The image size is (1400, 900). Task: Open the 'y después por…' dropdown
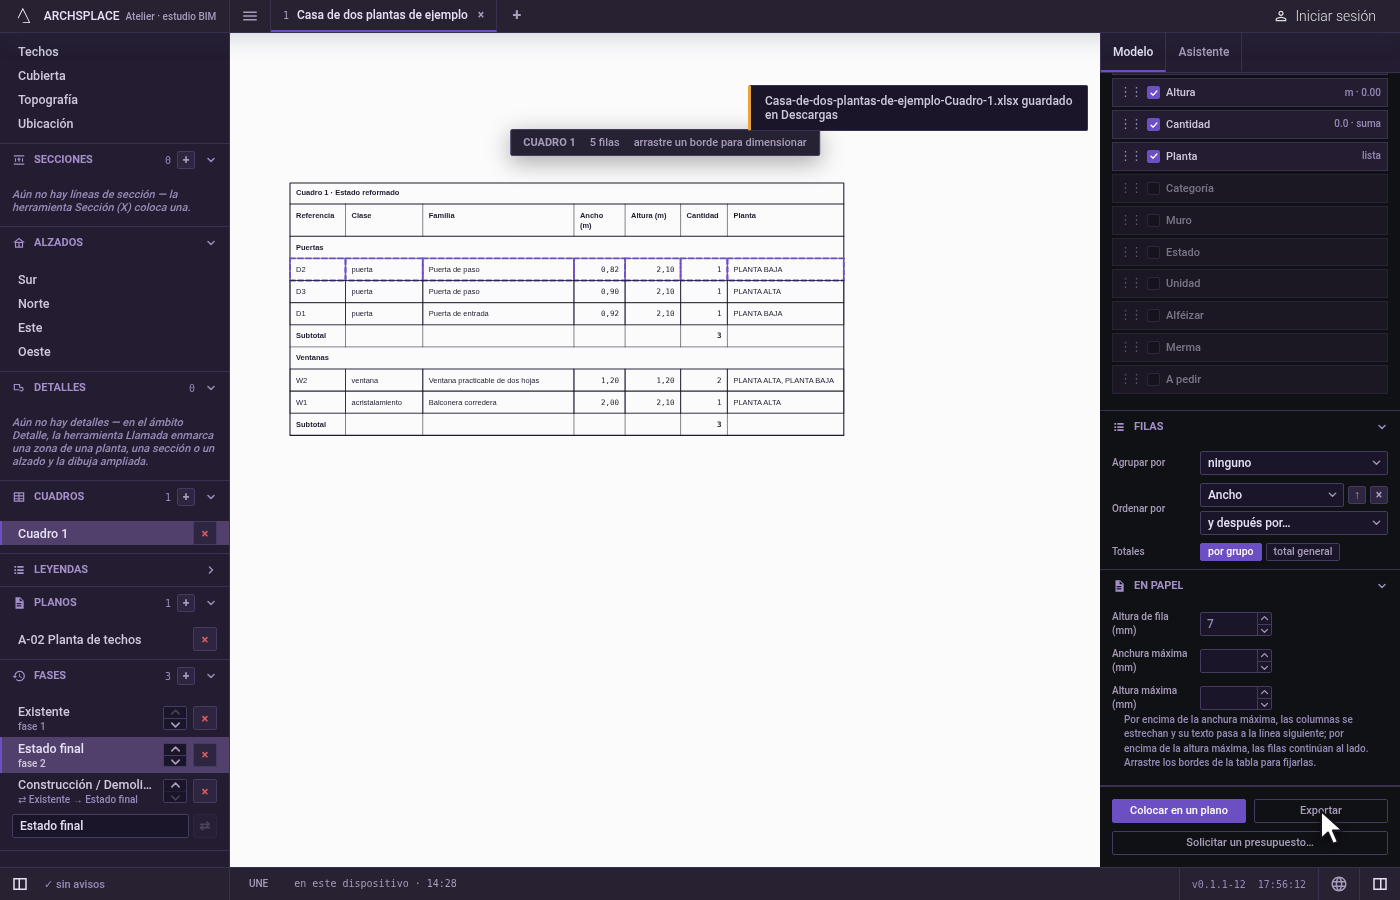(1294, 523)
